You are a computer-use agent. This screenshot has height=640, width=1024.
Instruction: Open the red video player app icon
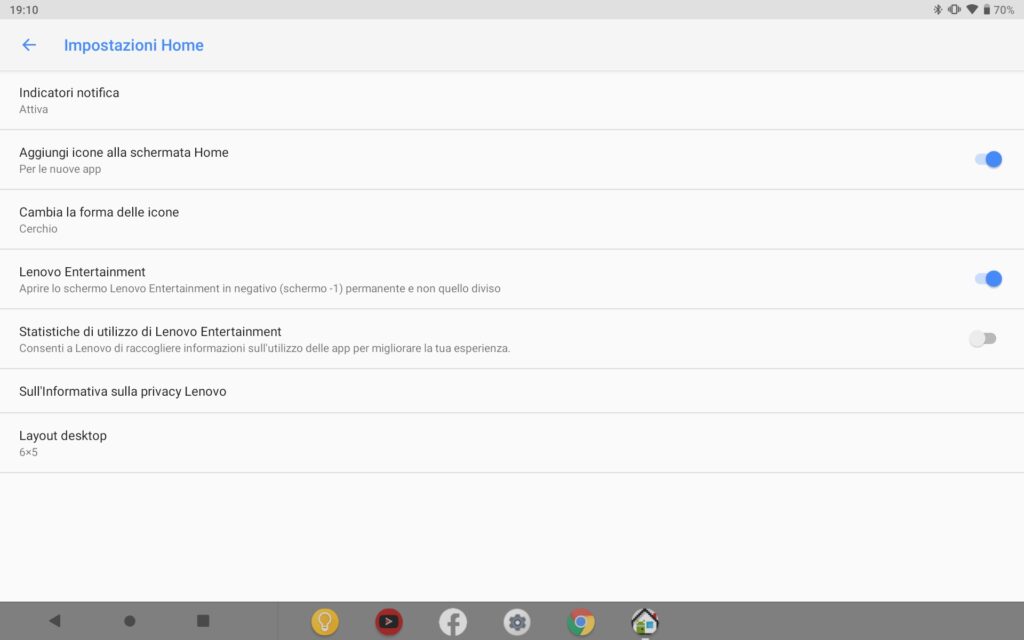coord(389,622)
